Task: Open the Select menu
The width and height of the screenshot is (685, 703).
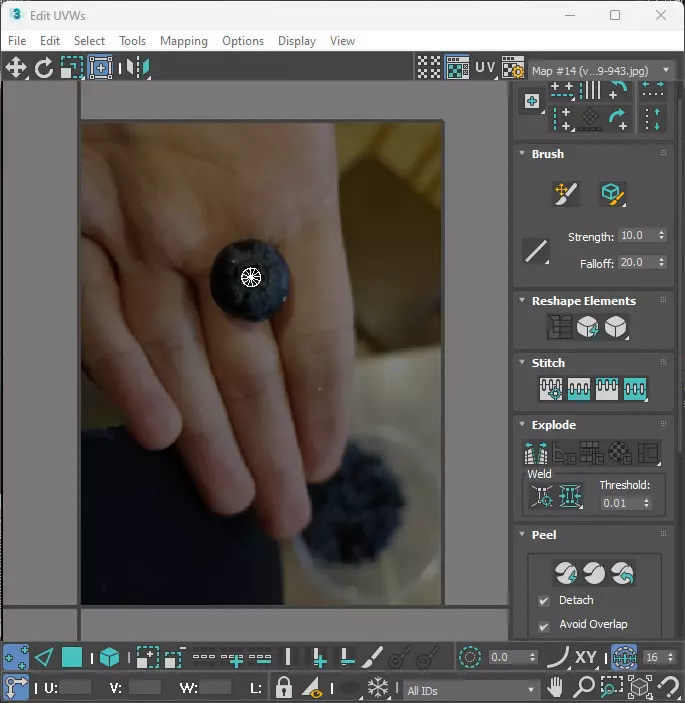Action: [89, 41]
